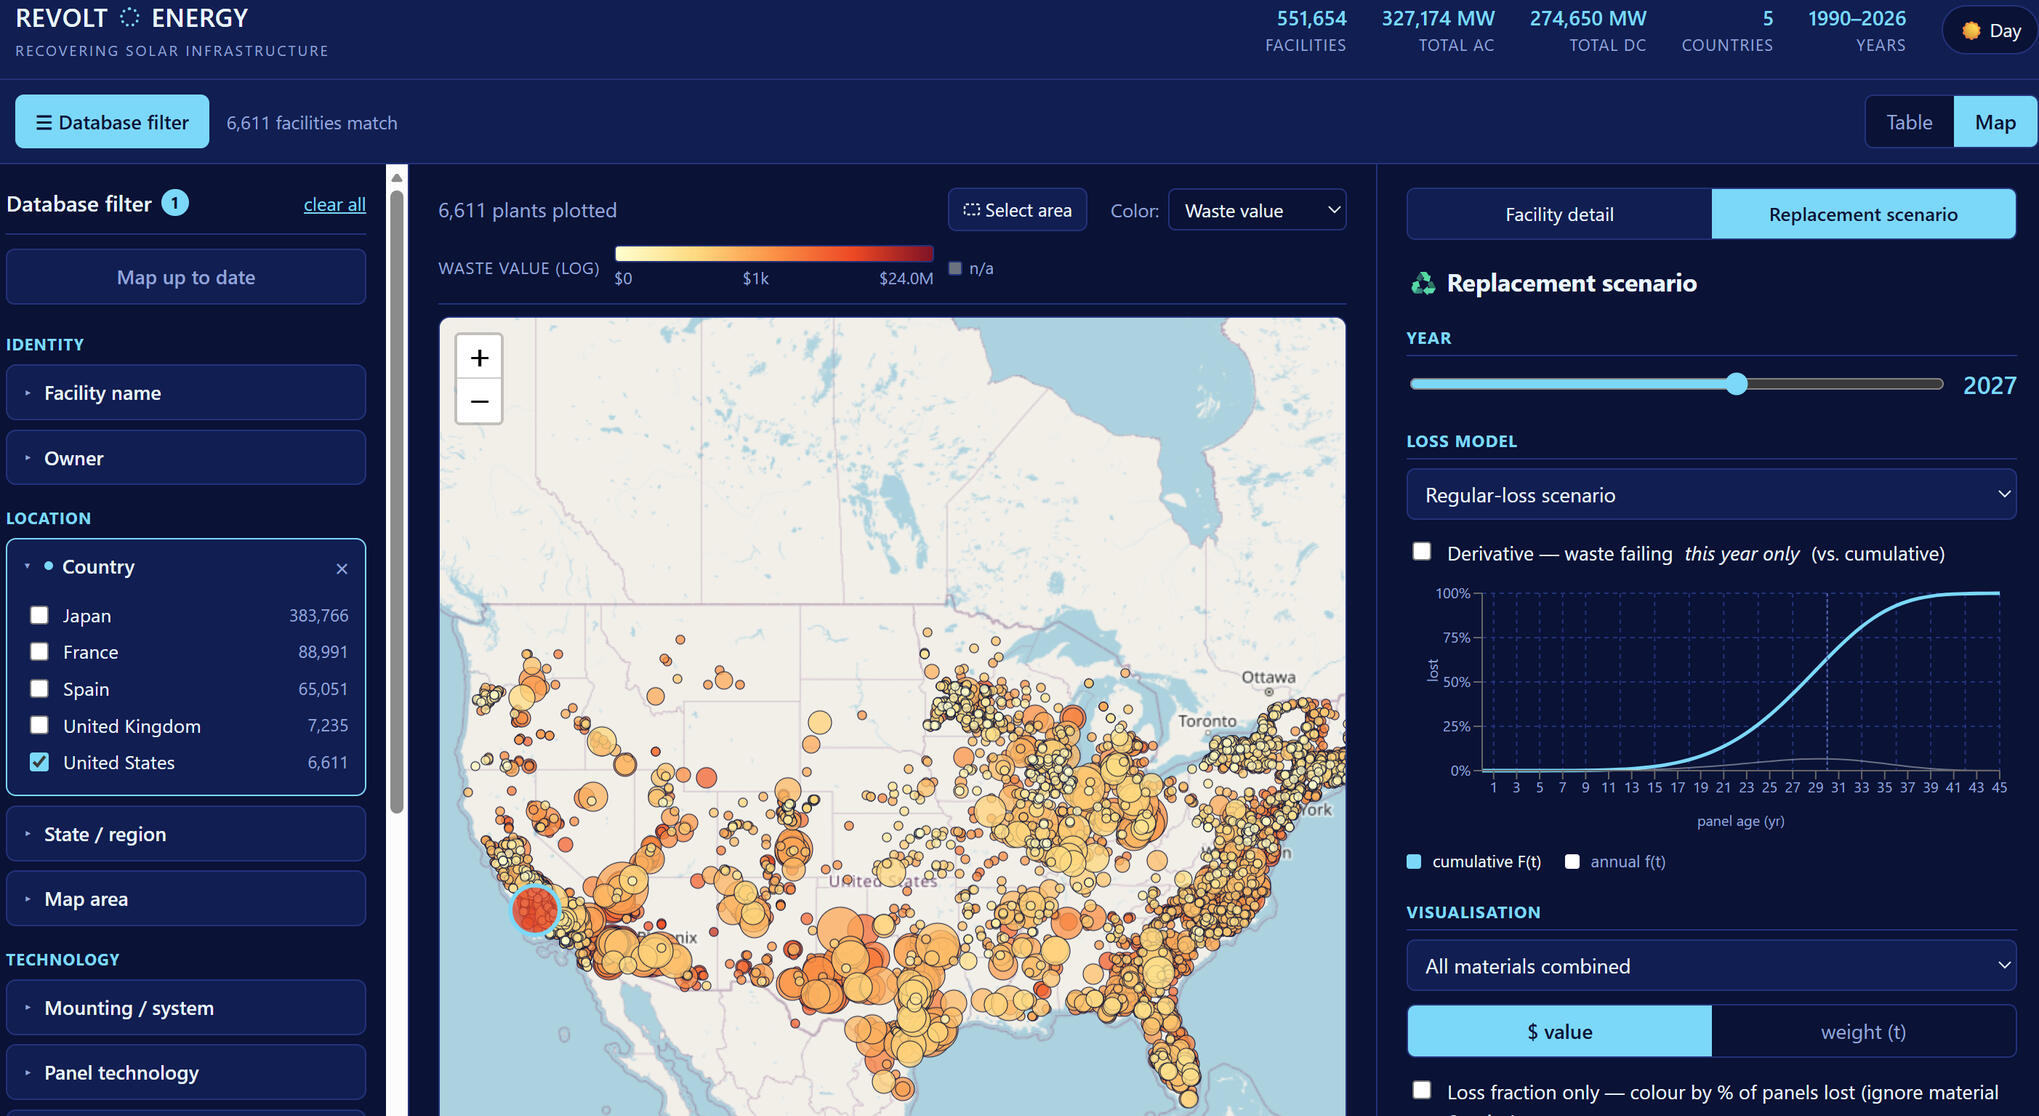Click the map zoom out minus icon
The height and width of the screenshot is (1116, 2039).
click(x=479, y=402)
